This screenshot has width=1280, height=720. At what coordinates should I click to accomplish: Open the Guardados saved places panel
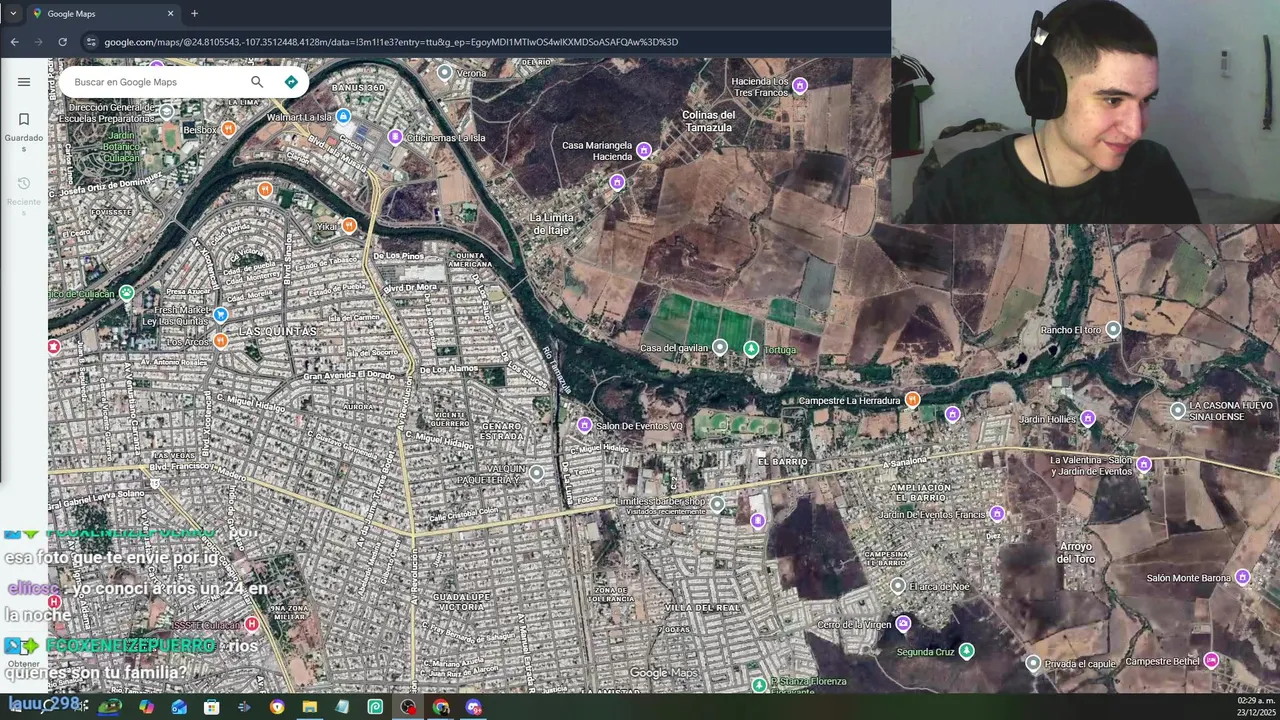click(24, 131)
